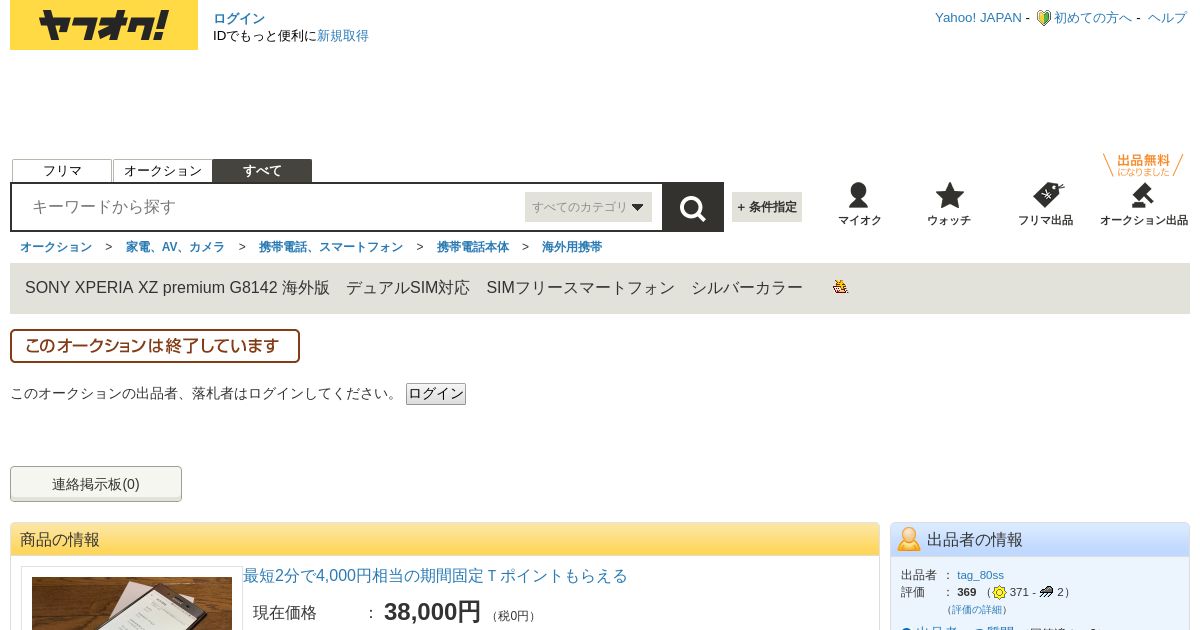
Task: Click the rain cloud bad-rating icon
Action: [x=1047, y=592]
